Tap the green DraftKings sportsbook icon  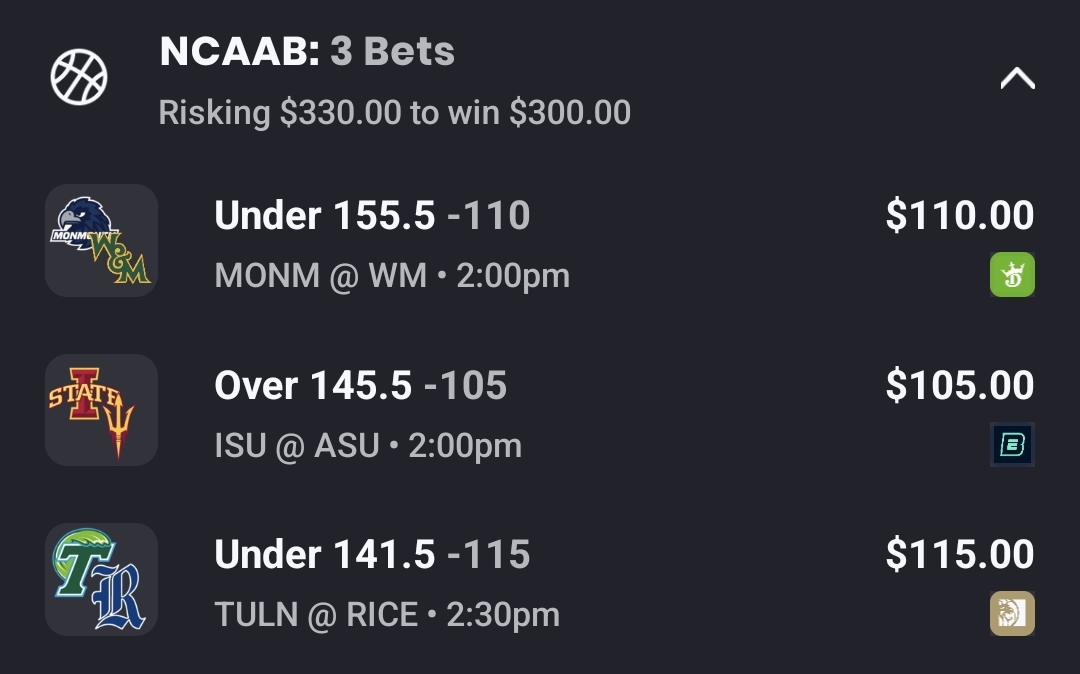pos(1012,275)
